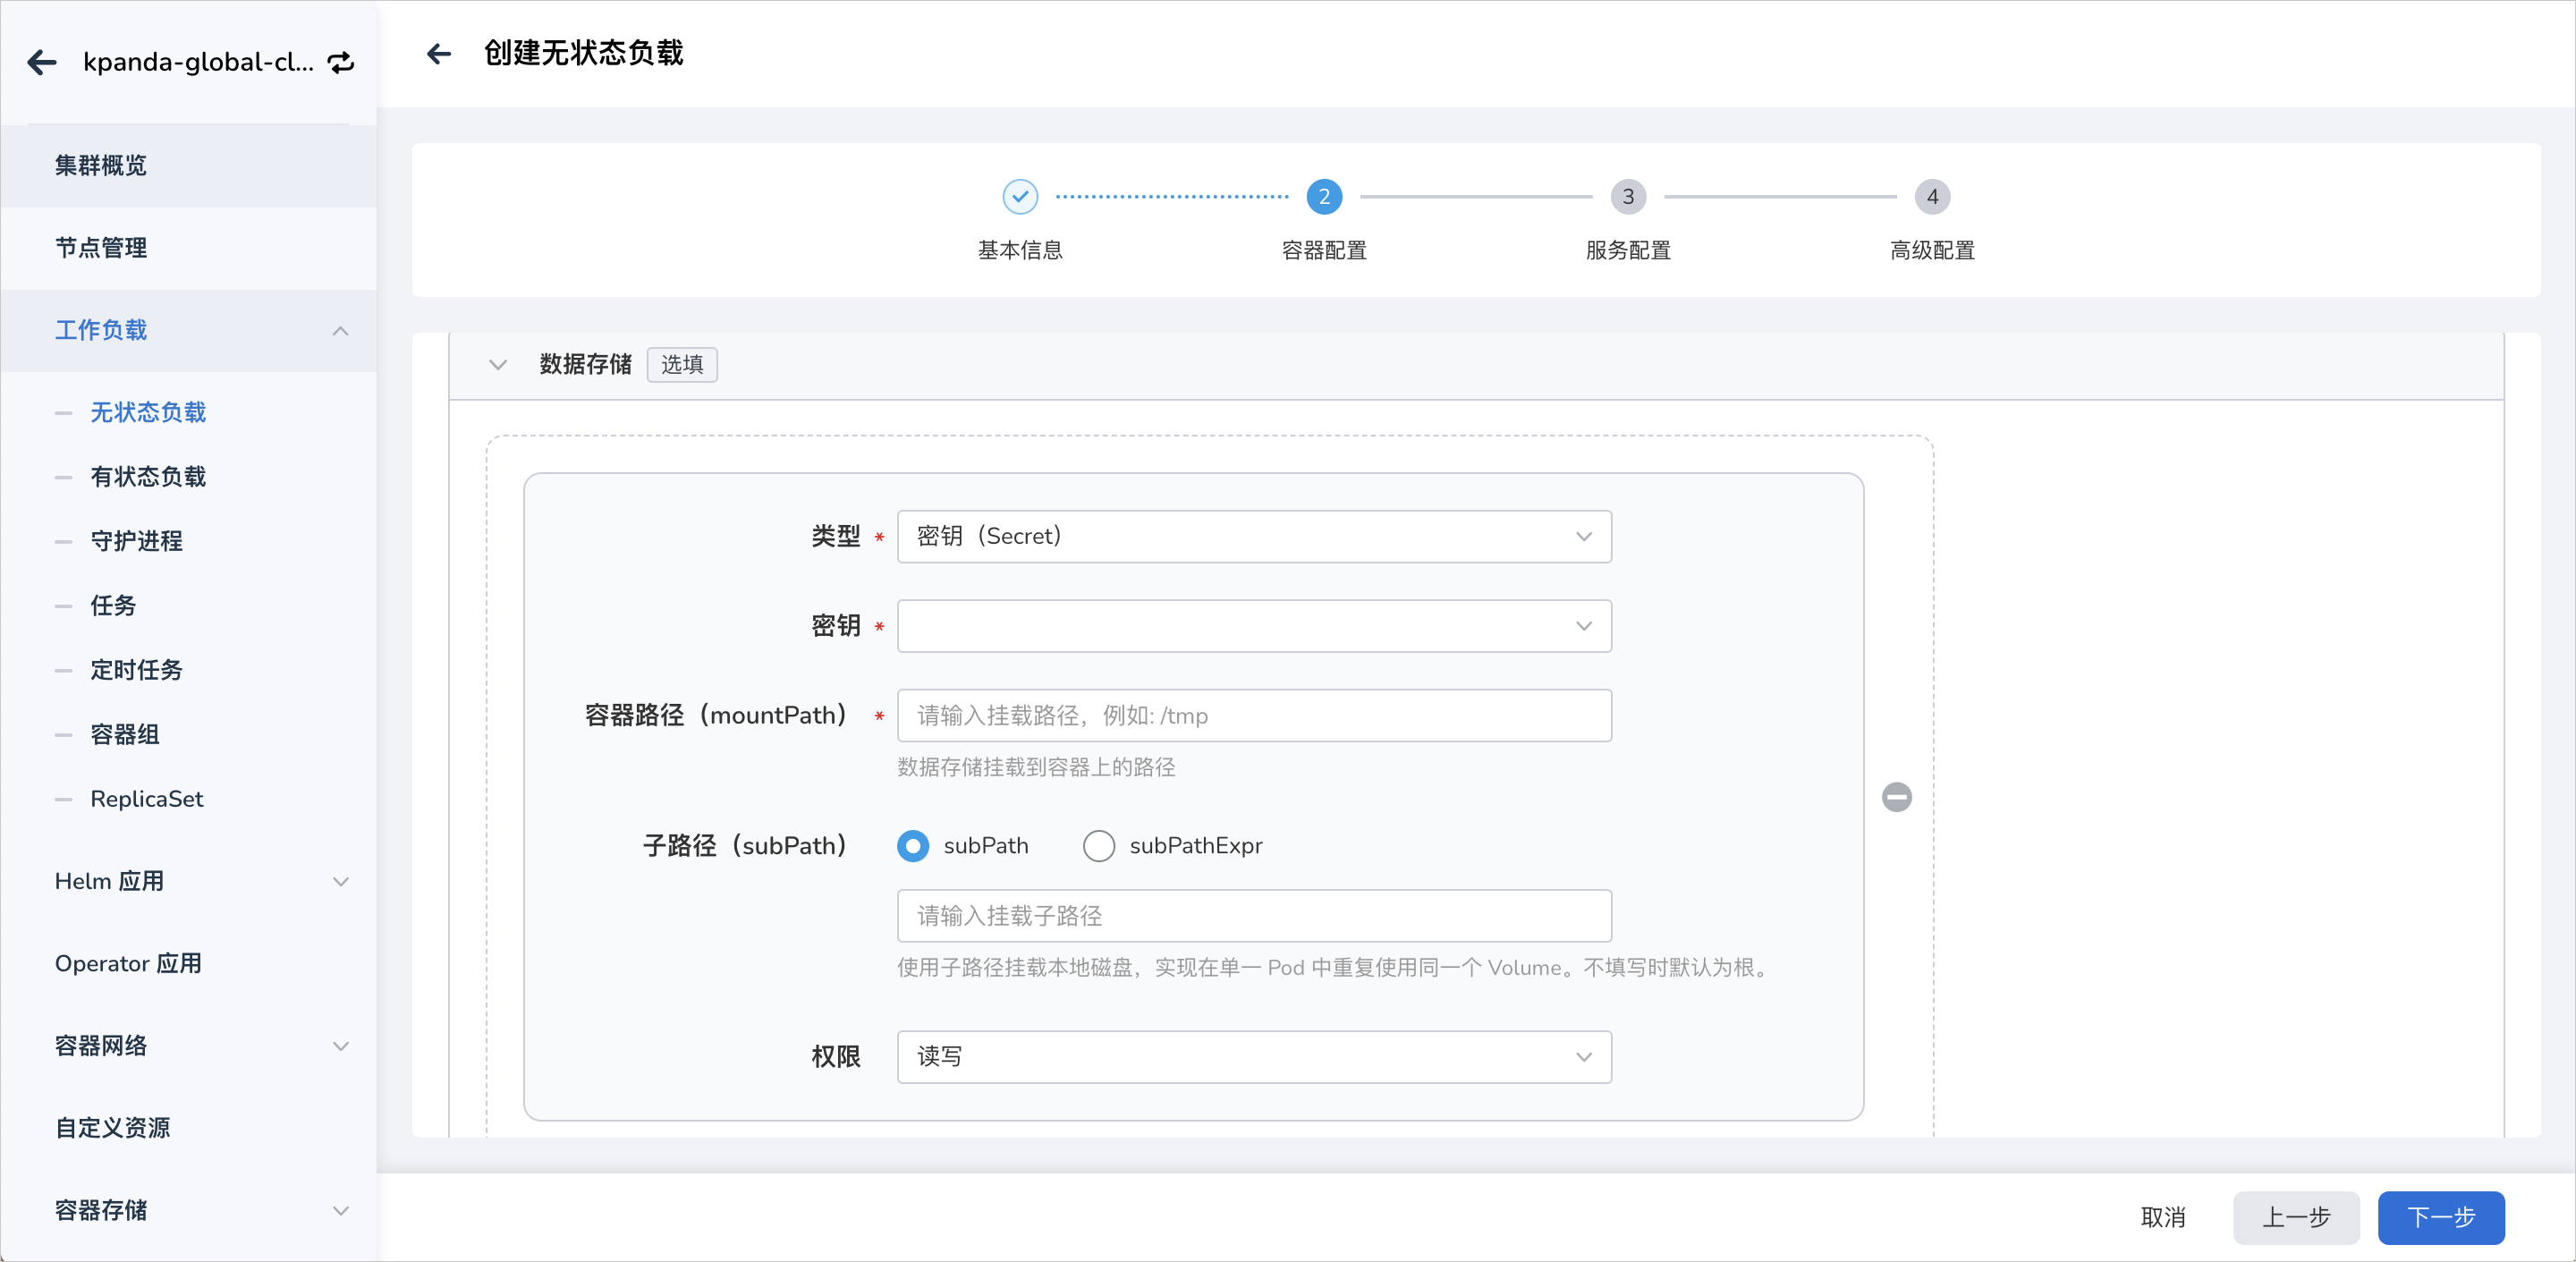
Task: Click the 服务配置 step label
Action: click(x=1628, y=250)
